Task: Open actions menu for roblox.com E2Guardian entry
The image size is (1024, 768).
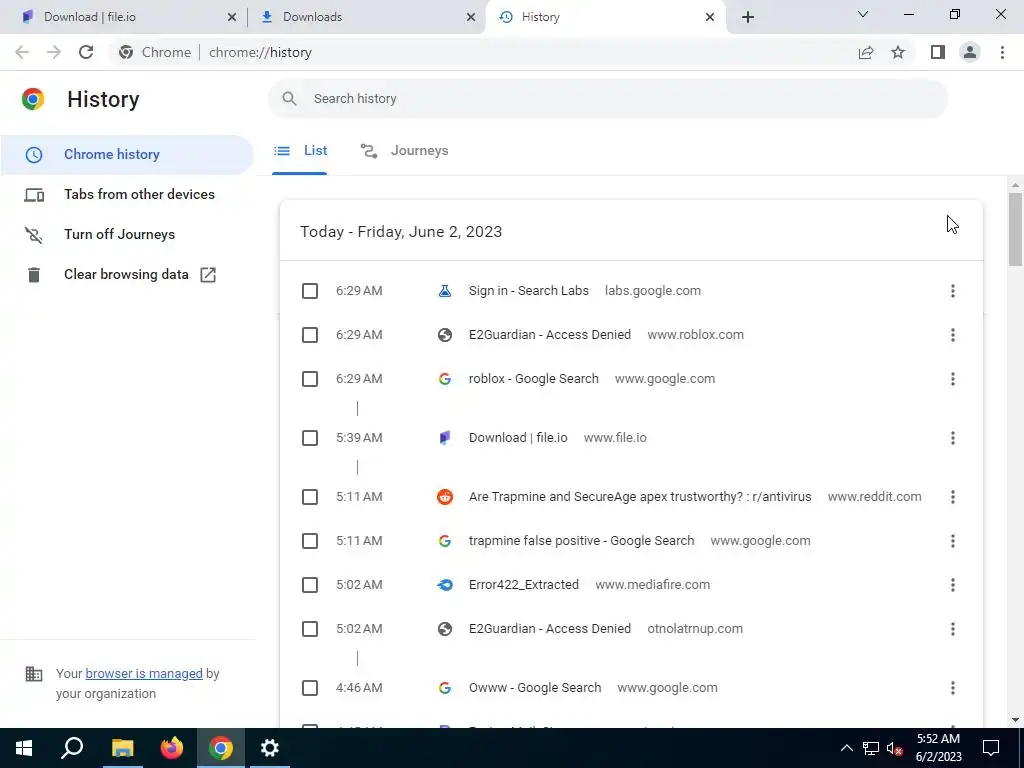Action: point(953,335)
